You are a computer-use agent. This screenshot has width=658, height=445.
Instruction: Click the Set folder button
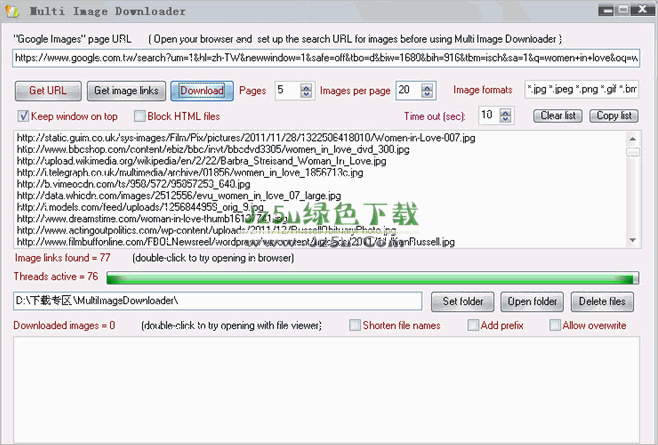462,301
